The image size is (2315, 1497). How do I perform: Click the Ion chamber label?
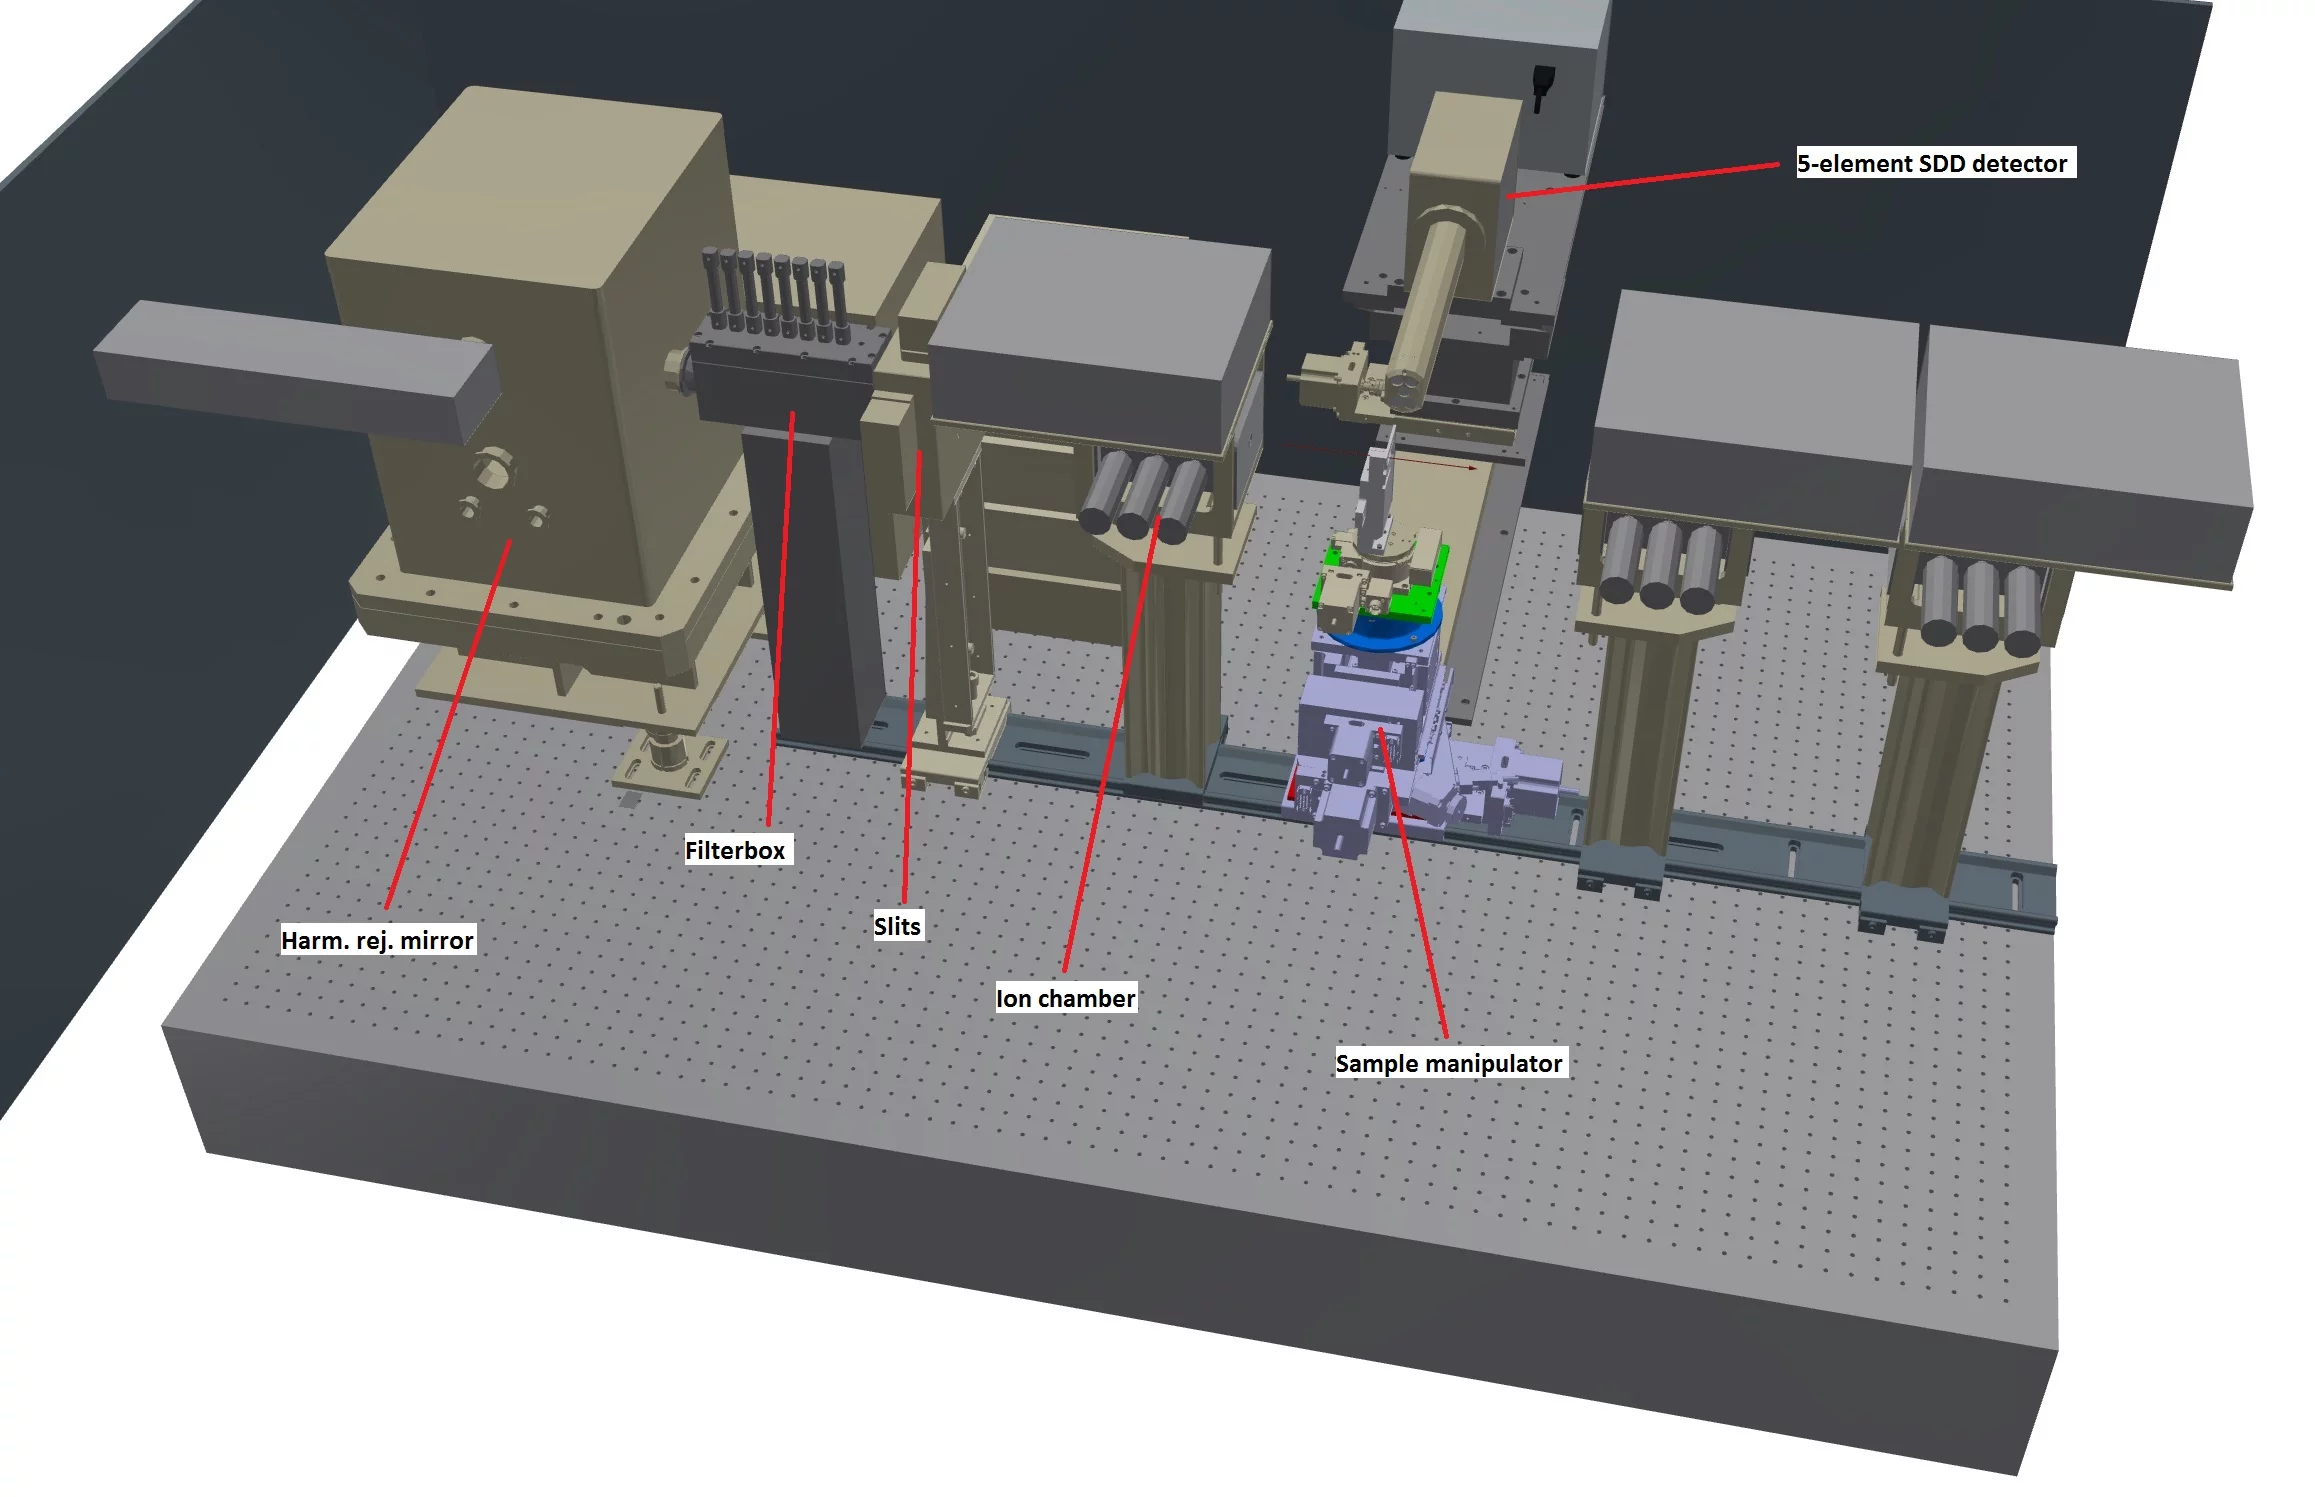click(1066, 998)
